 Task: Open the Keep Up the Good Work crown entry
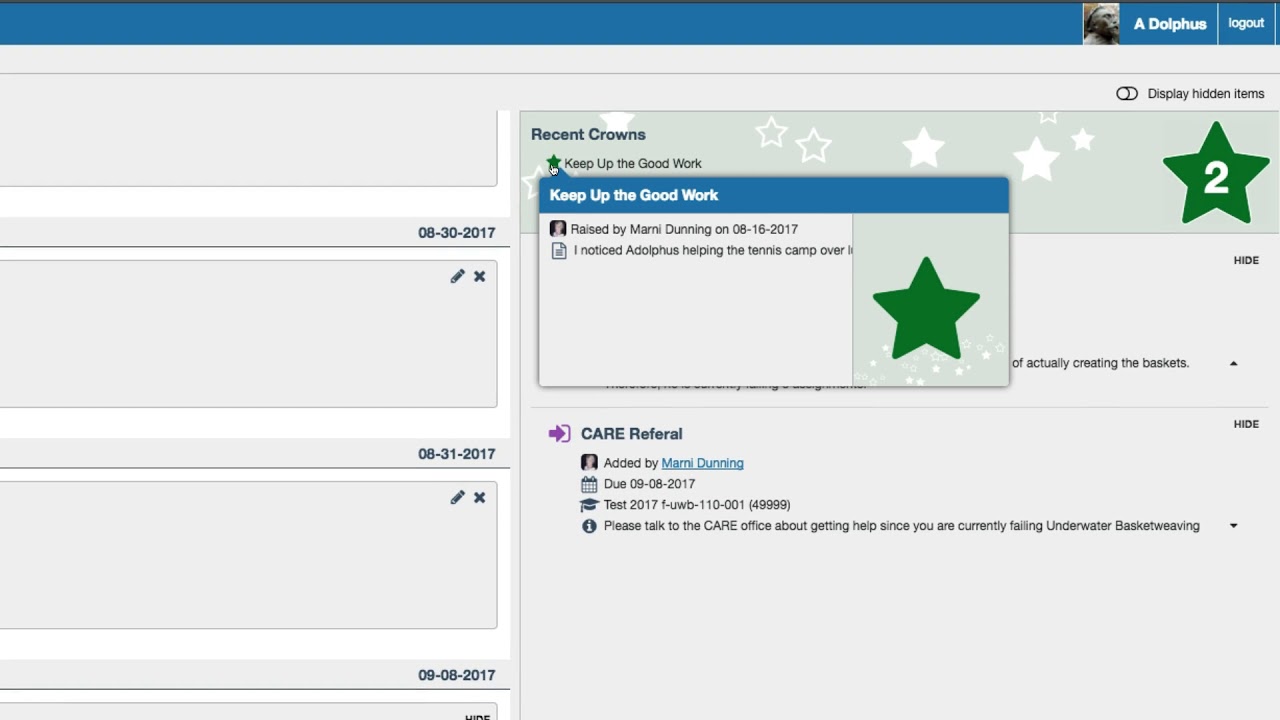(632, 163)
